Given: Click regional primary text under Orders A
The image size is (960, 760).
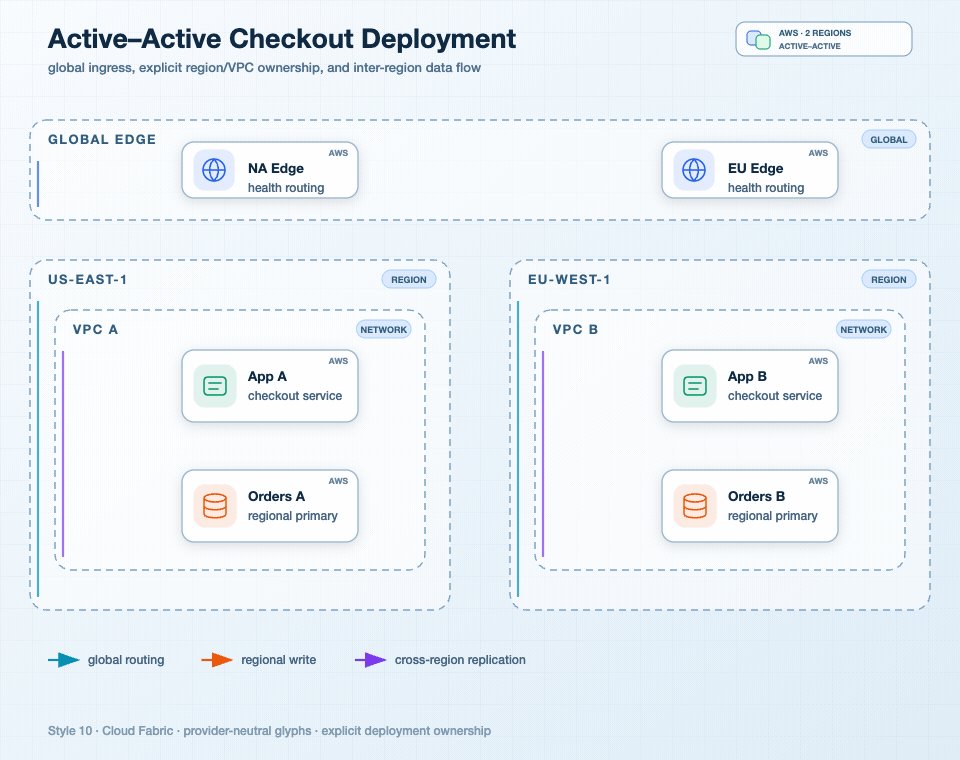Looking at the screenshot, I should pos(293,516).
